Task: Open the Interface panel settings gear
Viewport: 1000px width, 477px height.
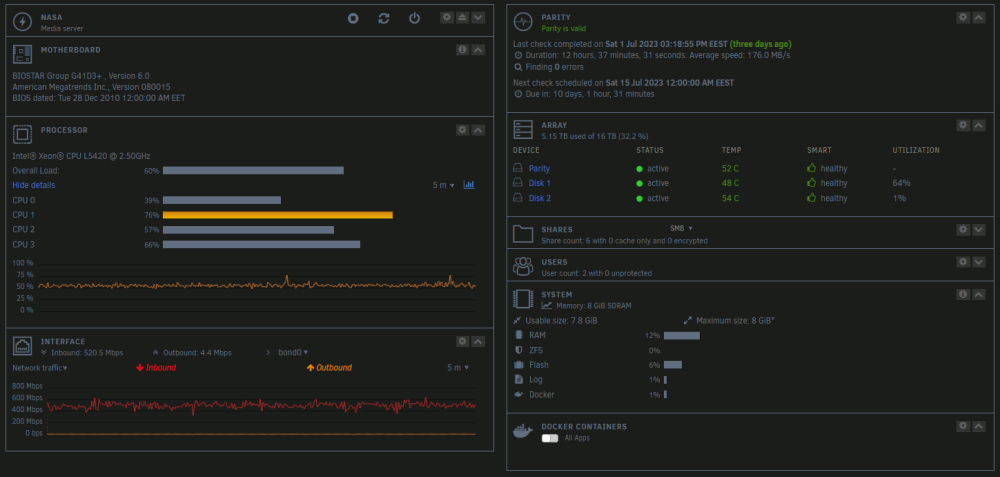Action: (462, 342)
